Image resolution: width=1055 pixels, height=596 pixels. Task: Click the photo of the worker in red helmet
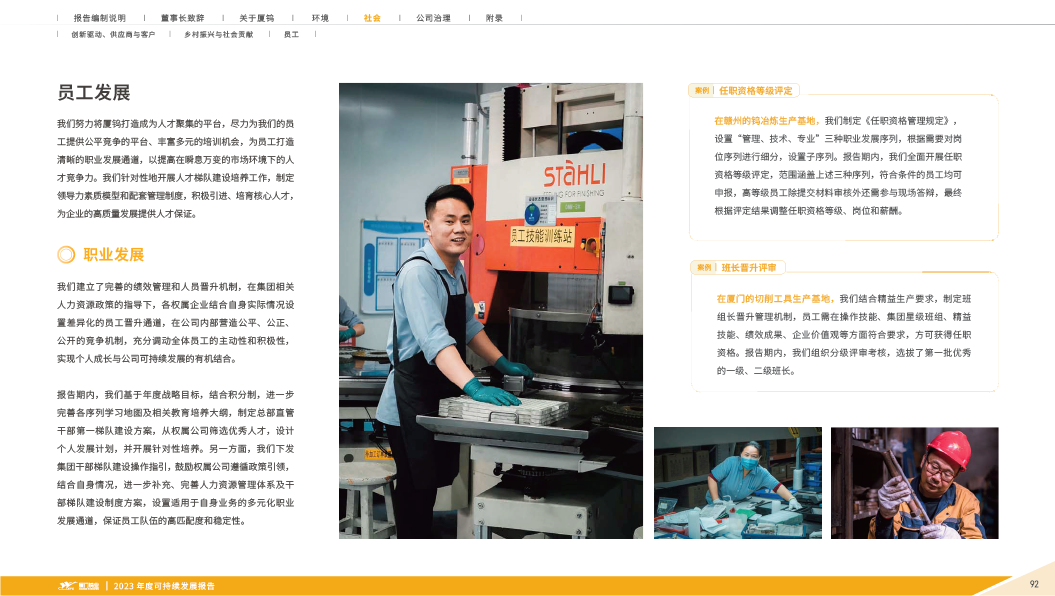point(914,483)
